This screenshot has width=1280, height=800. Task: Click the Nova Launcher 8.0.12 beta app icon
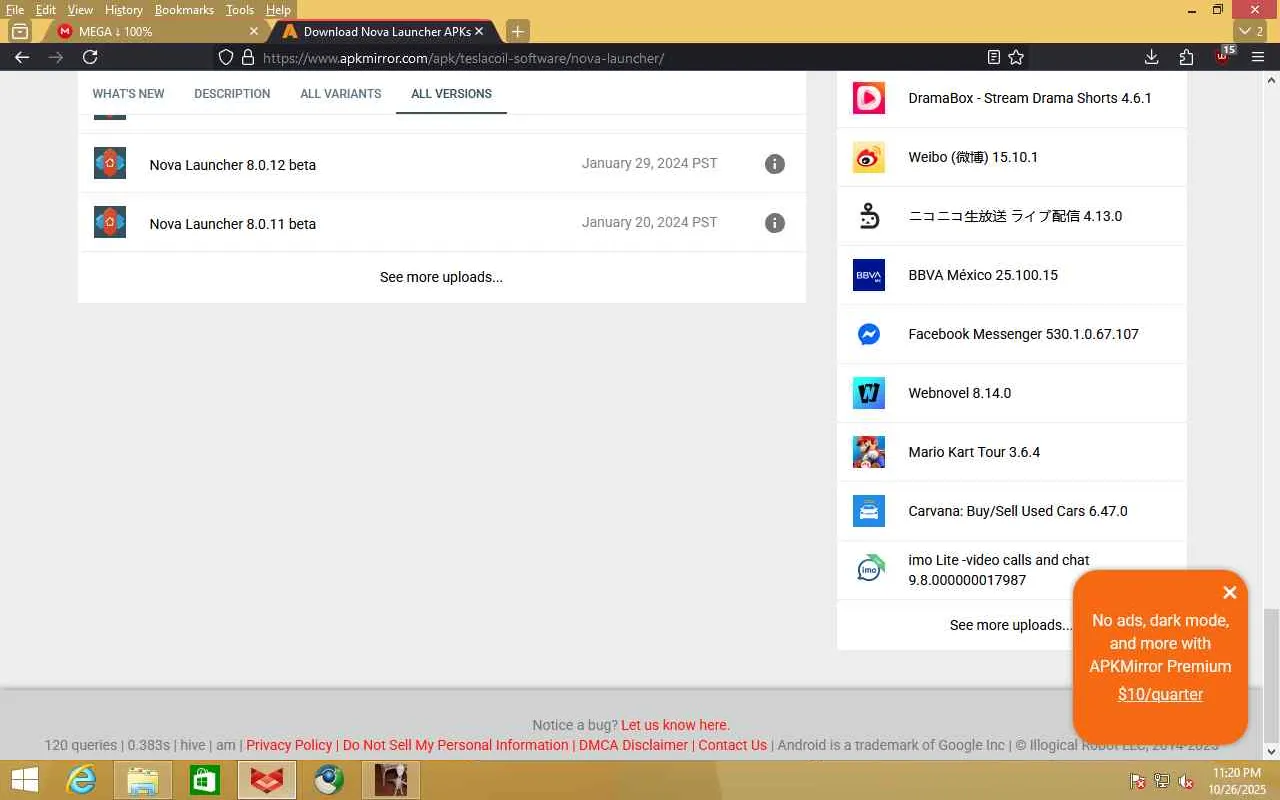point(110,163)
